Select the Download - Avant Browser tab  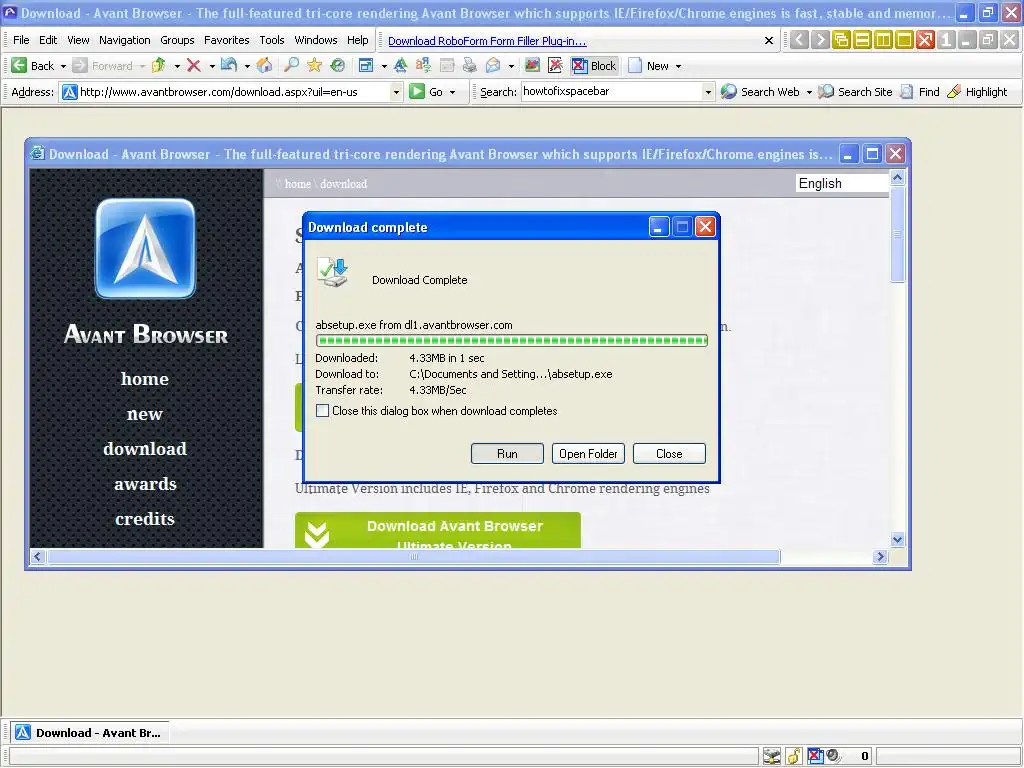point(89,733)
